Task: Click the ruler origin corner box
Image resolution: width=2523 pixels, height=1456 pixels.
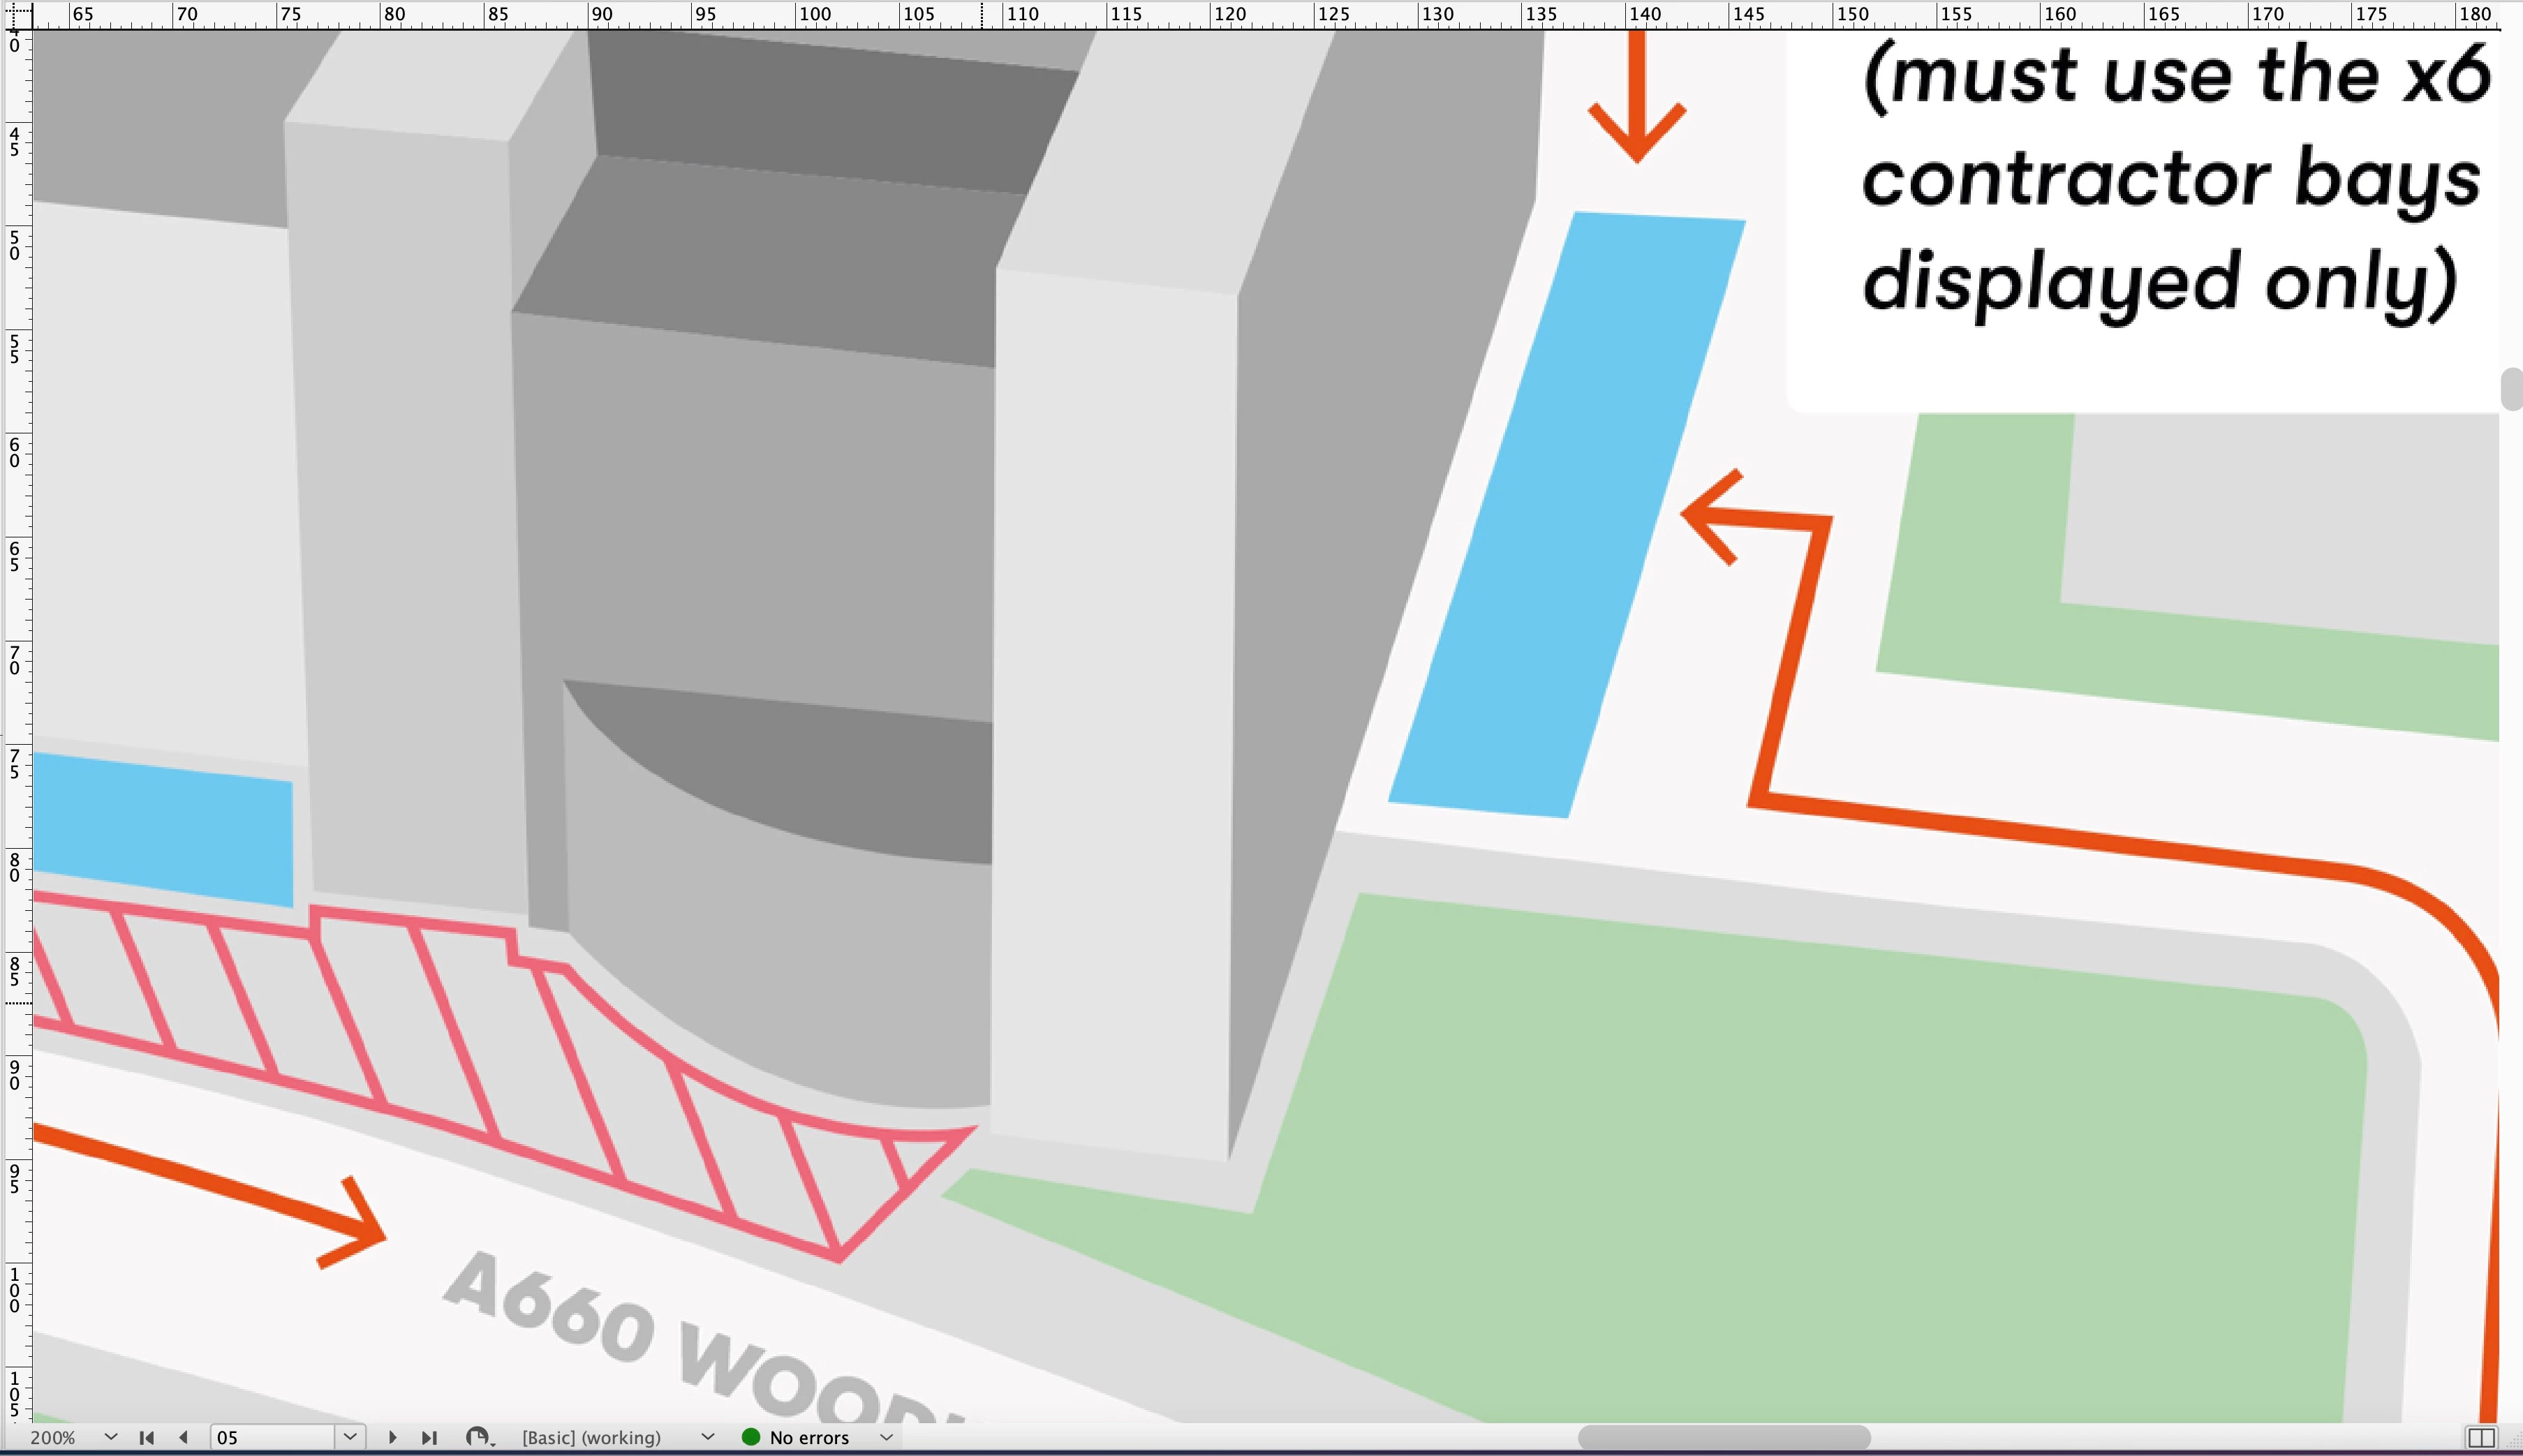Action: tap(15, 14)
